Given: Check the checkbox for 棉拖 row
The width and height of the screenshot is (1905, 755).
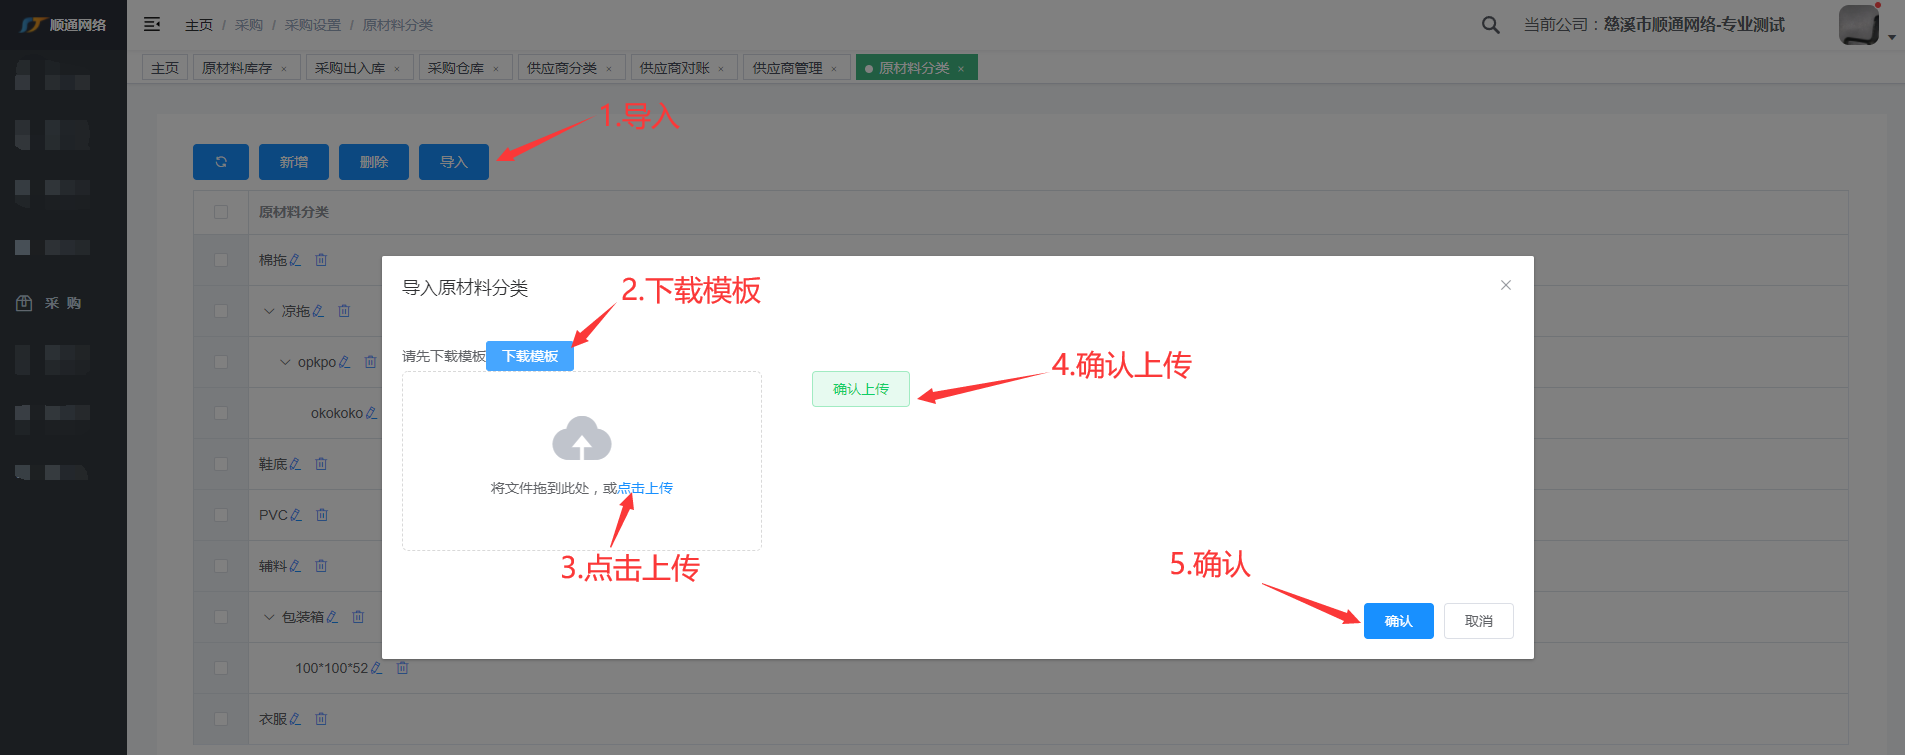Looking at the screenshot, I should (221, 260).
